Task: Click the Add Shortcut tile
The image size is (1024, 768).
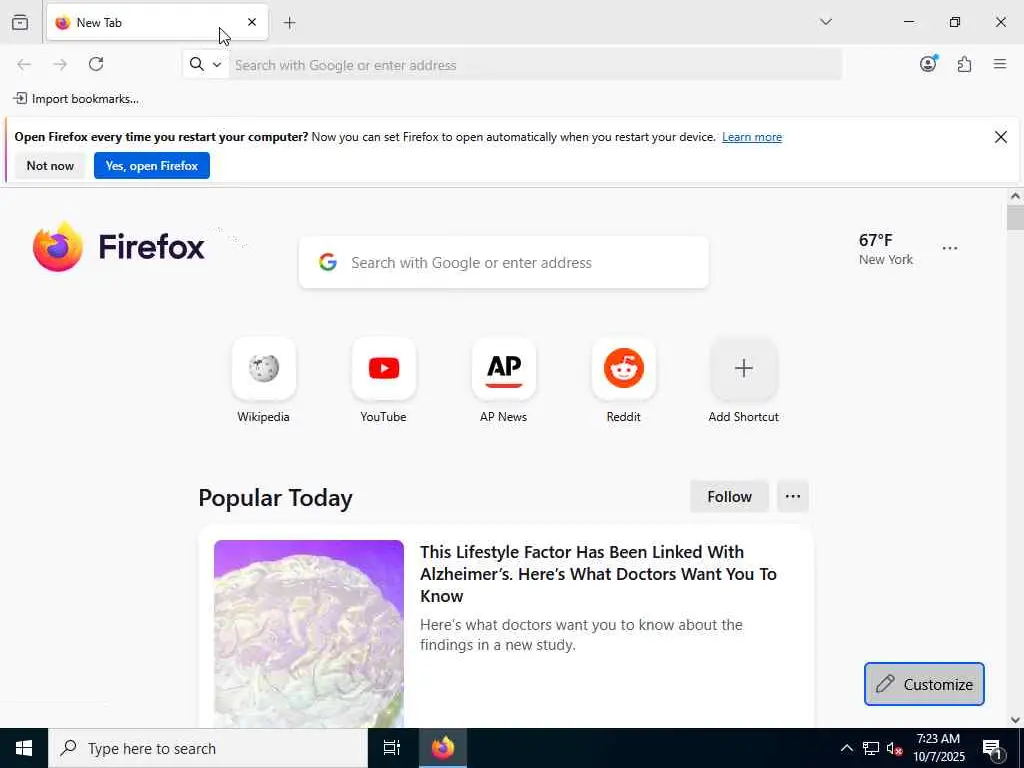Action: 743,381
